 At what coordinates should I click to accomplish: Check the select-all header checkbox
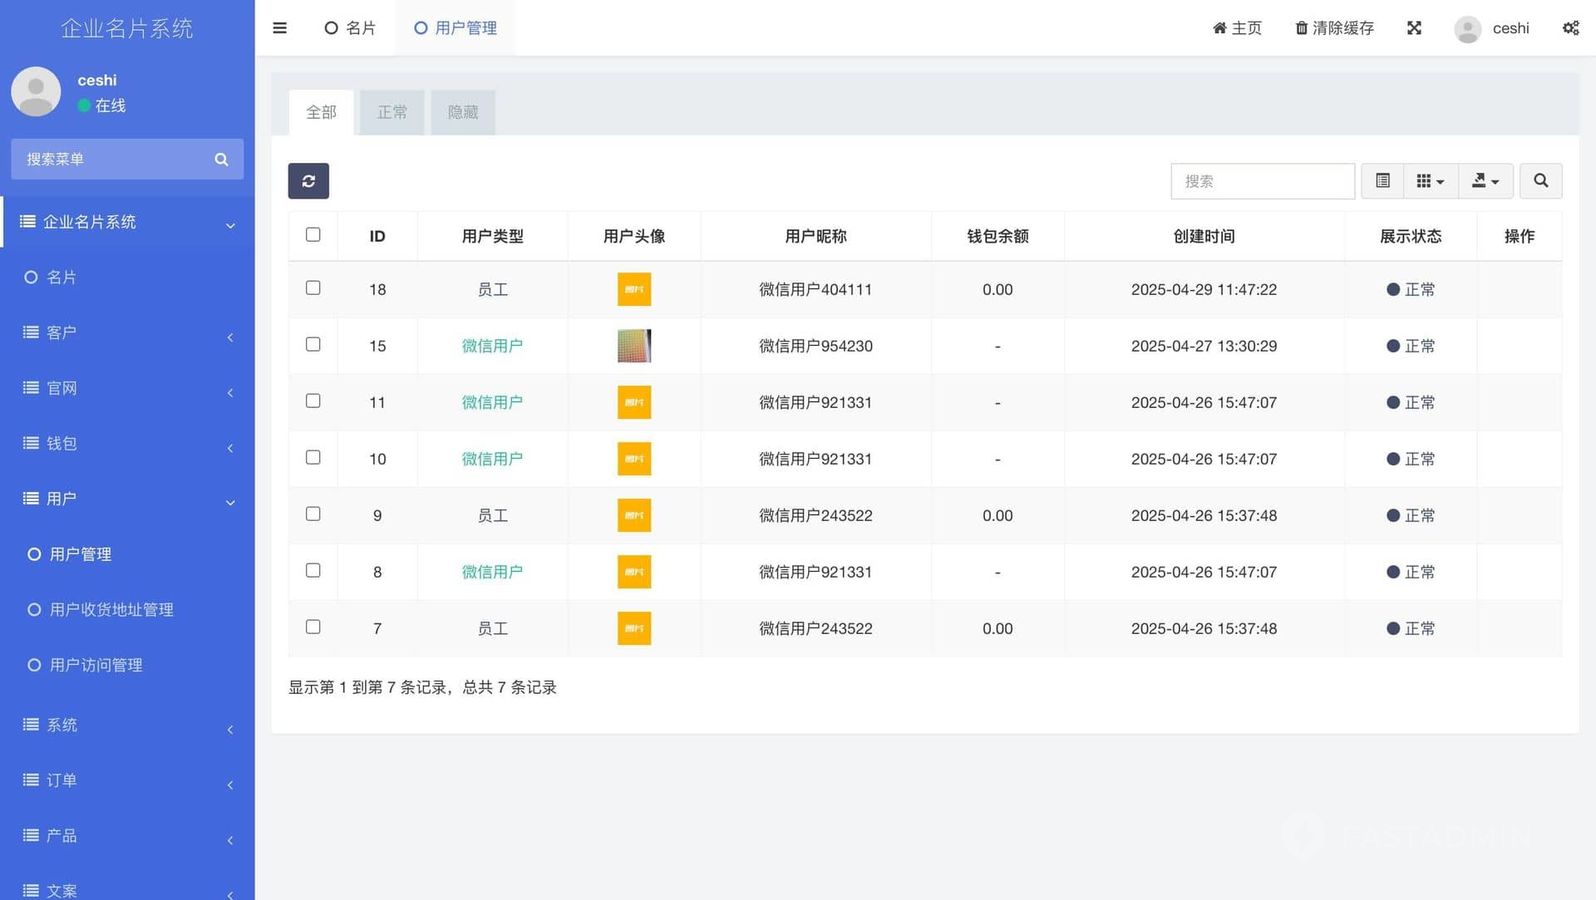[313, 235]
